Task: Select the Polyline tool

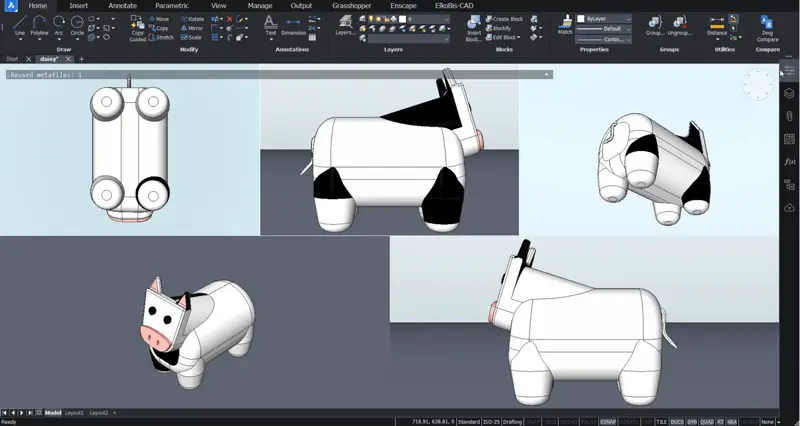Action: coord(39,24)
